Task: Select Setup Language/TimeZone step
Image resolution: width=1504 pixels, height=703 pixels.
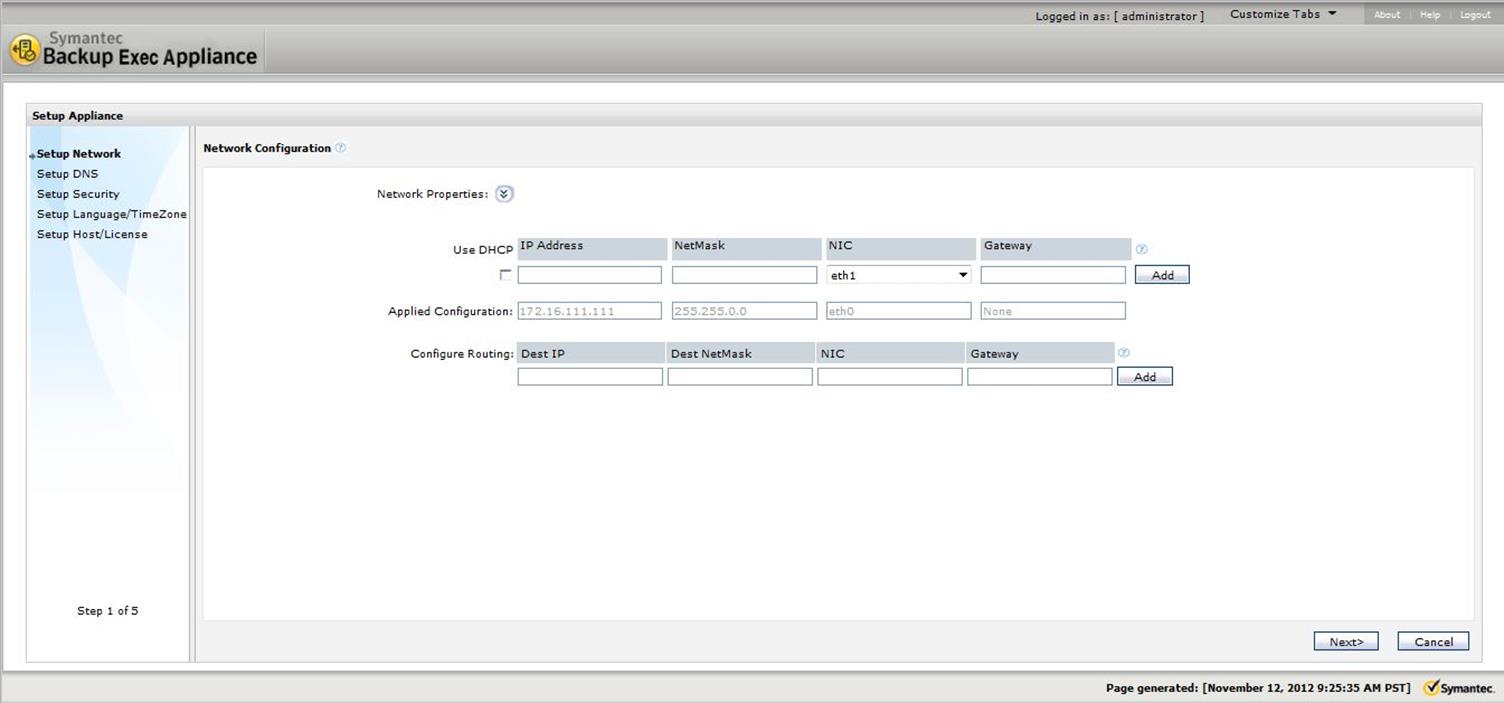Action: (112, 214)
